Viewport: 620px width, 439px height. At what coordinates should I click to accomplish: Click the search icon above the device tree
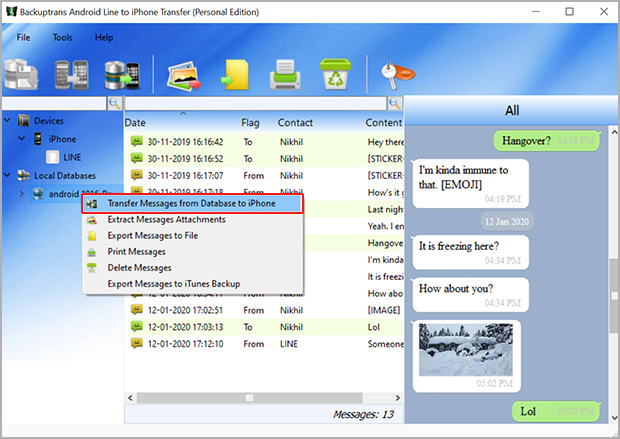114,104
